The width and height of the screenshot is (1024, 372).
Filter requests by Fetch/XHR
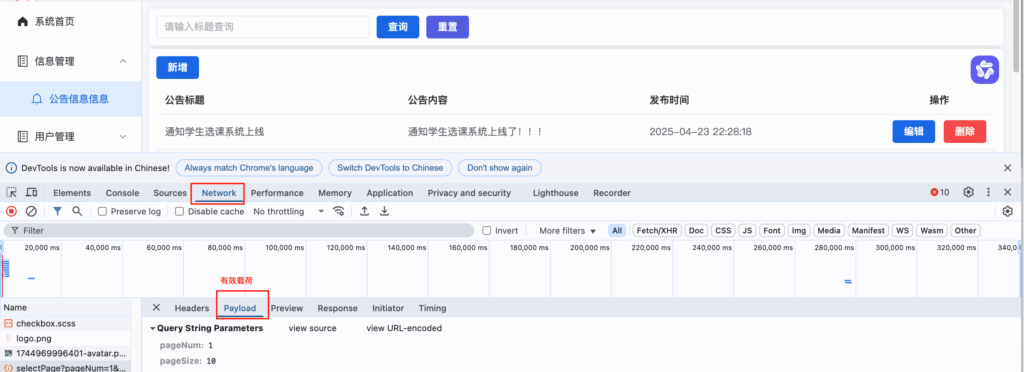click(x=657, y=230)
